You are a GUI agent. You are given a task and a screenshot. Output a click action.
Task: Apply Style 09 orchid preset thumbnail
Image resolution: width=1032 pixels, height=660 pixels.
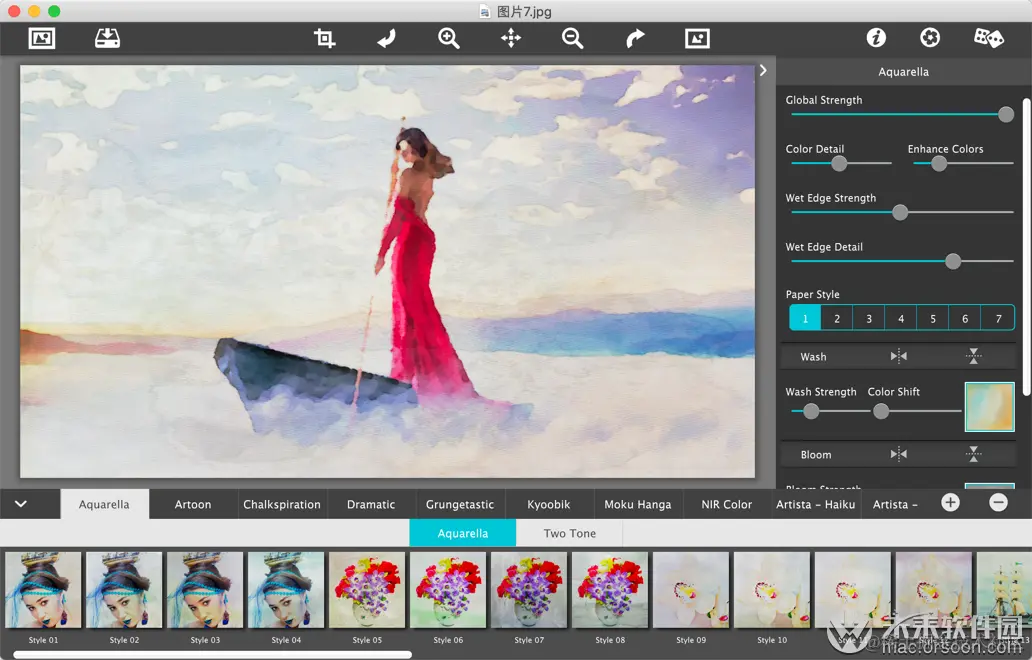[691, 590]
